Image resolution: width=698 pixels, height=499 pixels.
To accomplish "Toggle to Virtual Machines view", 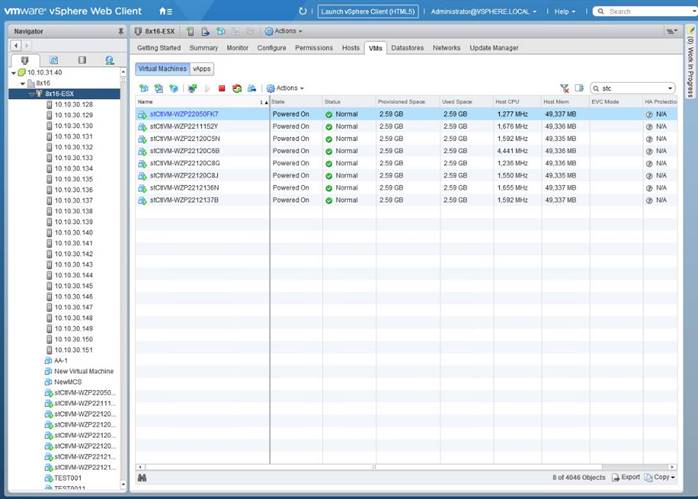I will coord(162,69).
